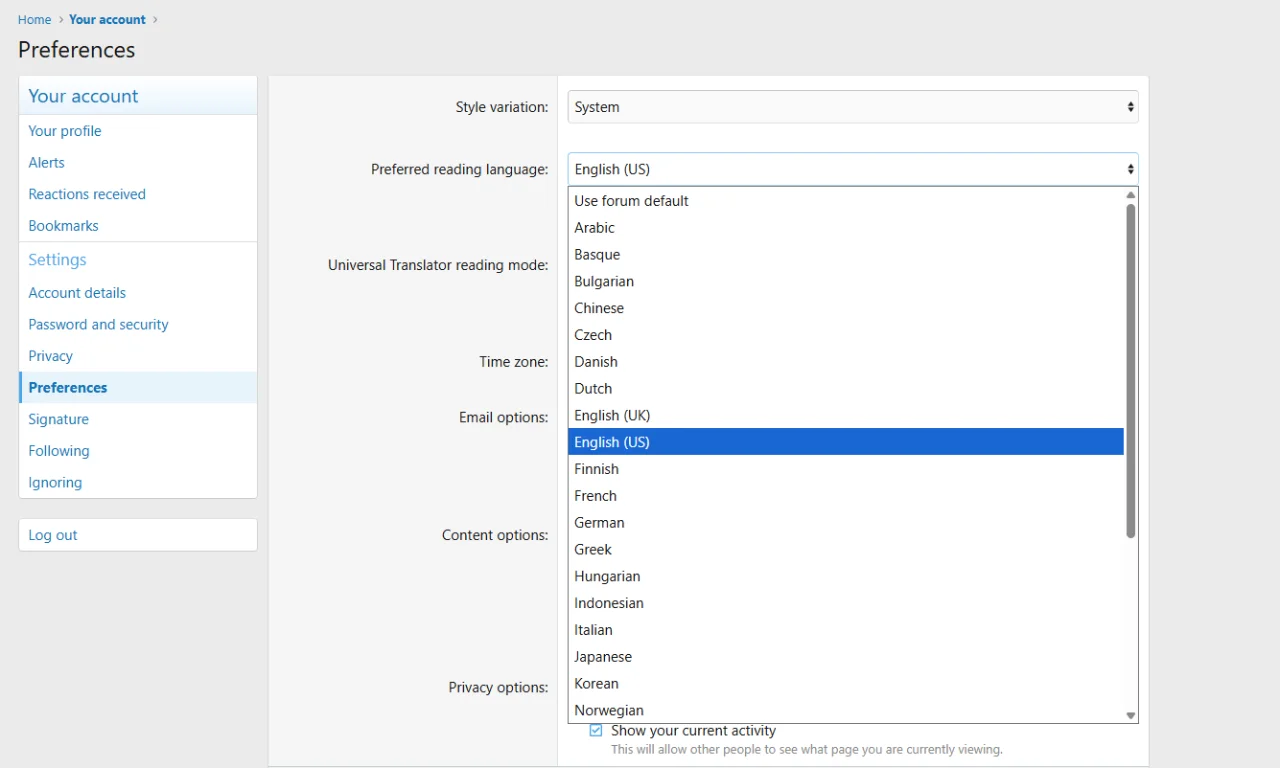1280x768 pixels.
Task: Select Preferences in the sidebar
Action: pos(138,388)
